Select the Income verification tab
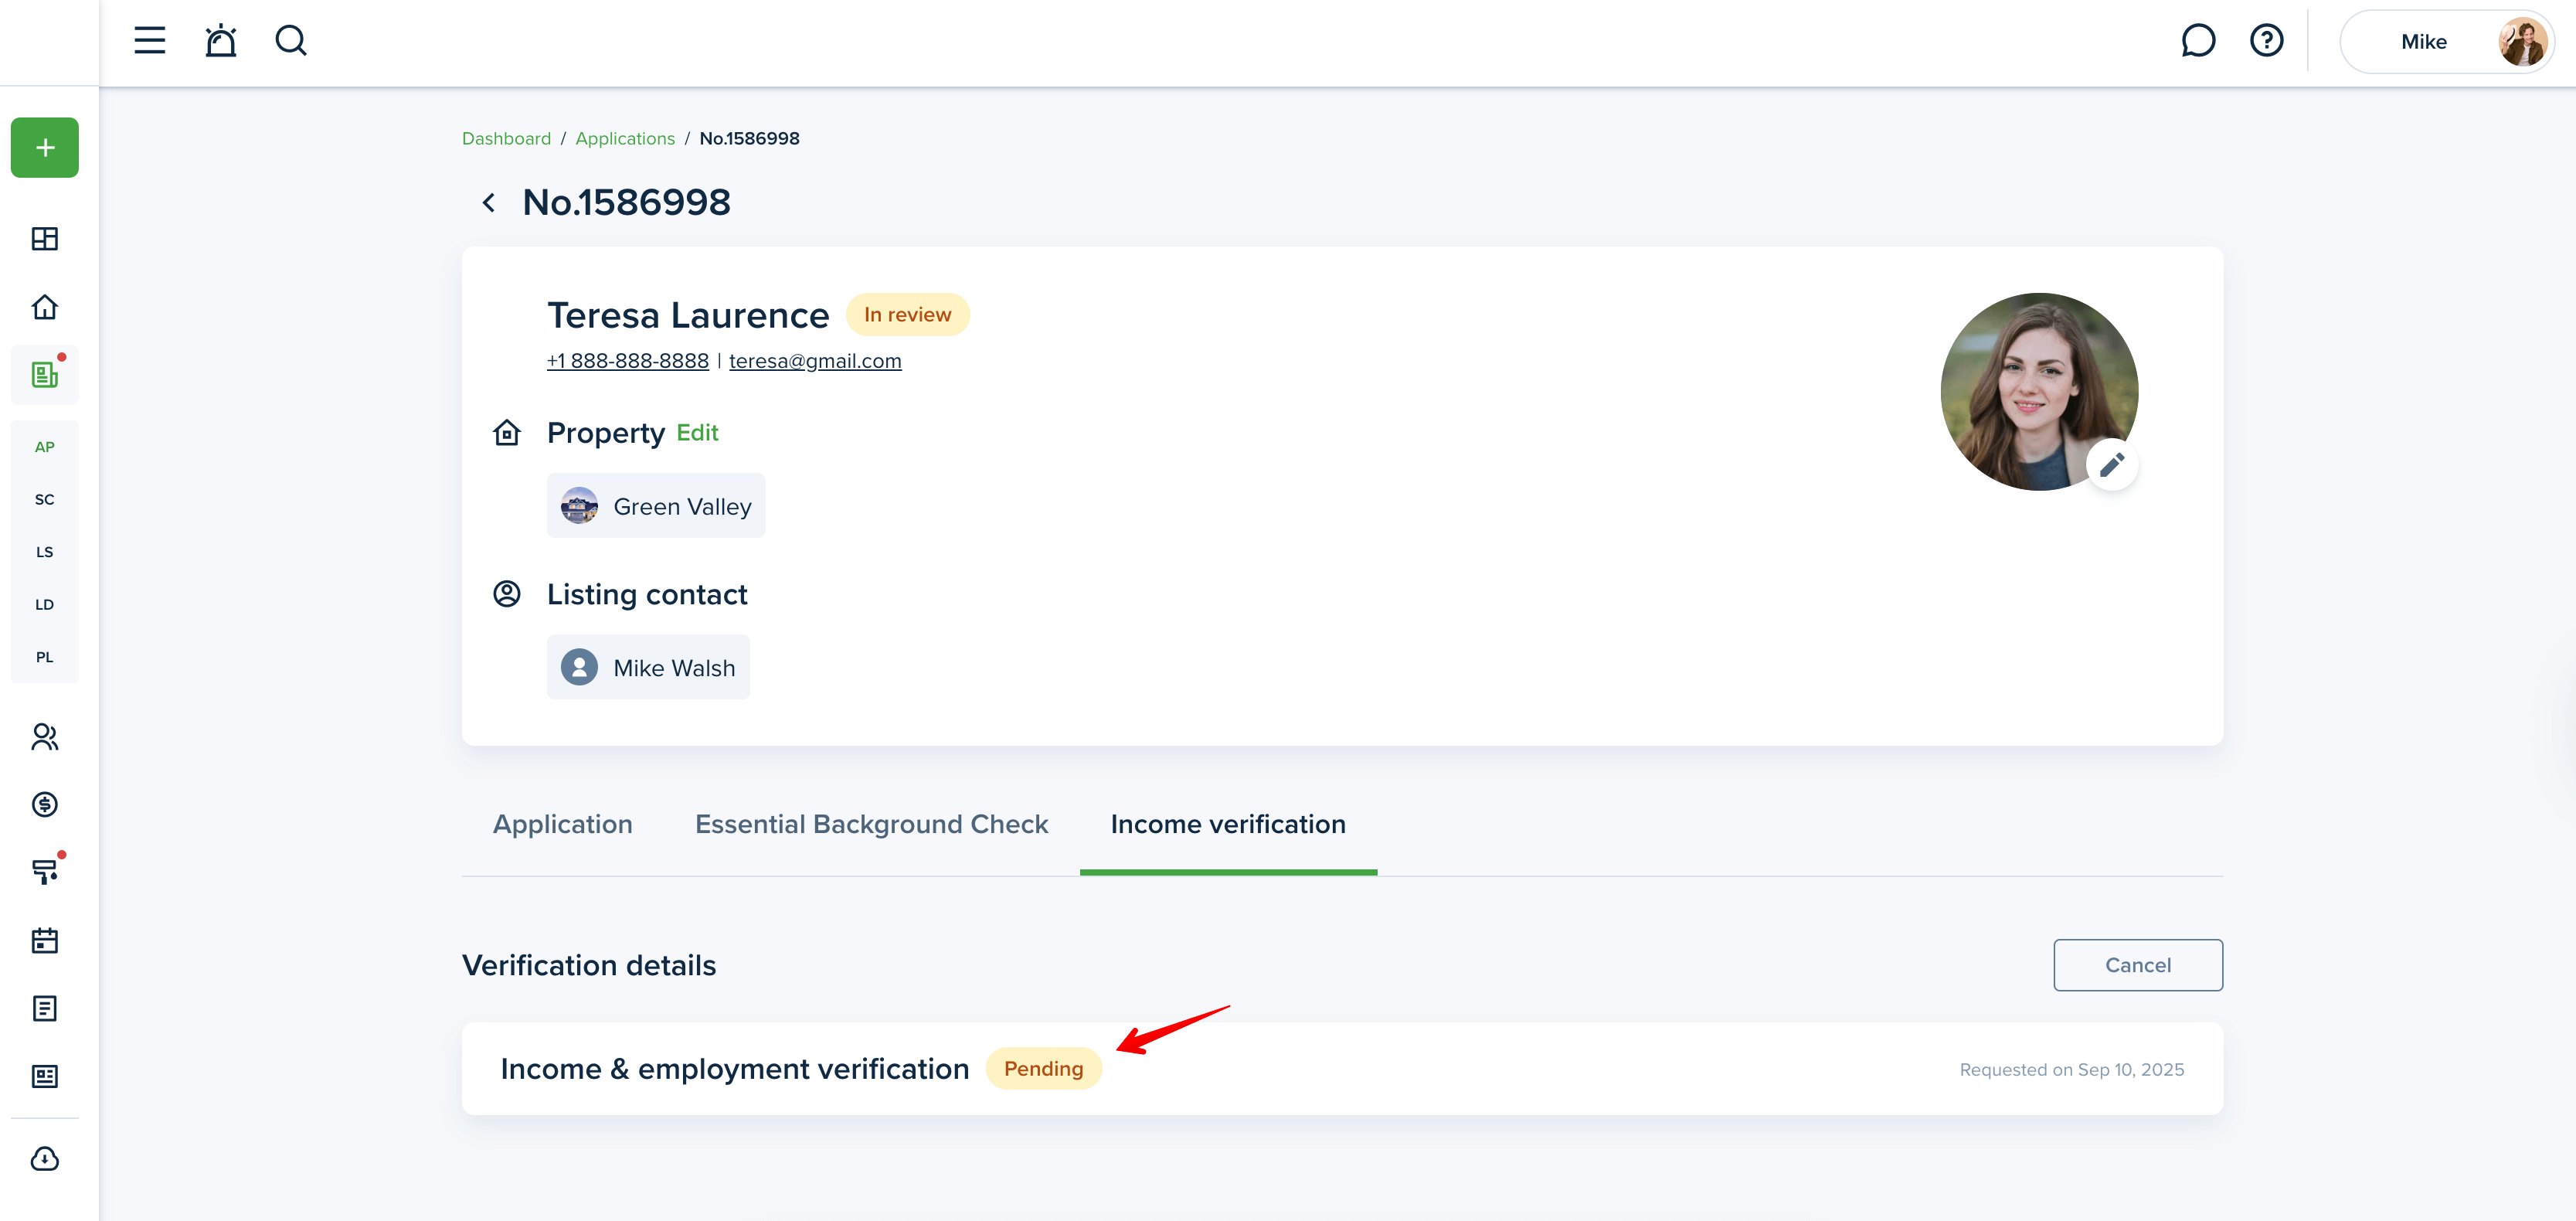This screenshot has width=2576, height=1221. tap(1228, 825)
